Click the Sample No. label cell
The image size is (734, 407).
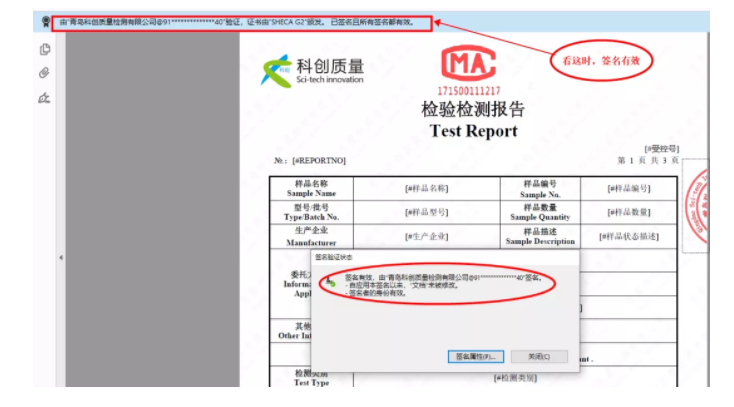click(x=540, y=188)
